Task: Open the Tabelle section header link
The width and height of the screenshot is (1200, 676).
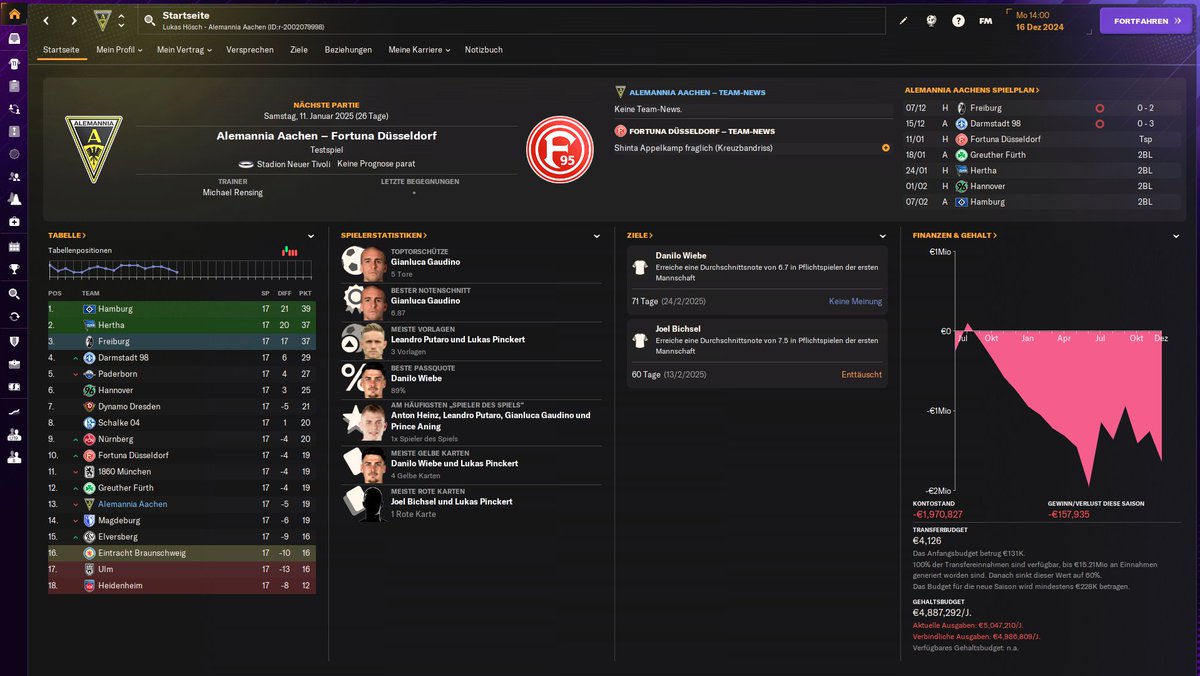Action: (67, 235)
